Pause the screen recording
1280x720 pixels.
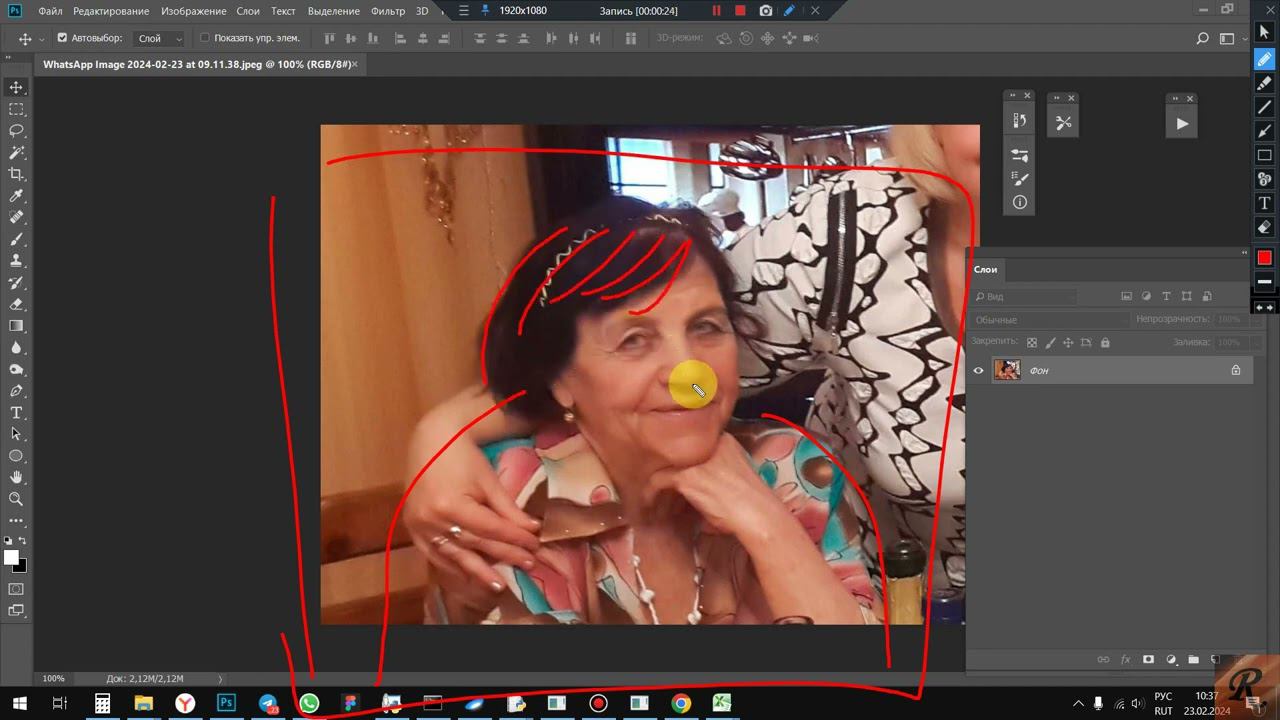tap(716, 11)
